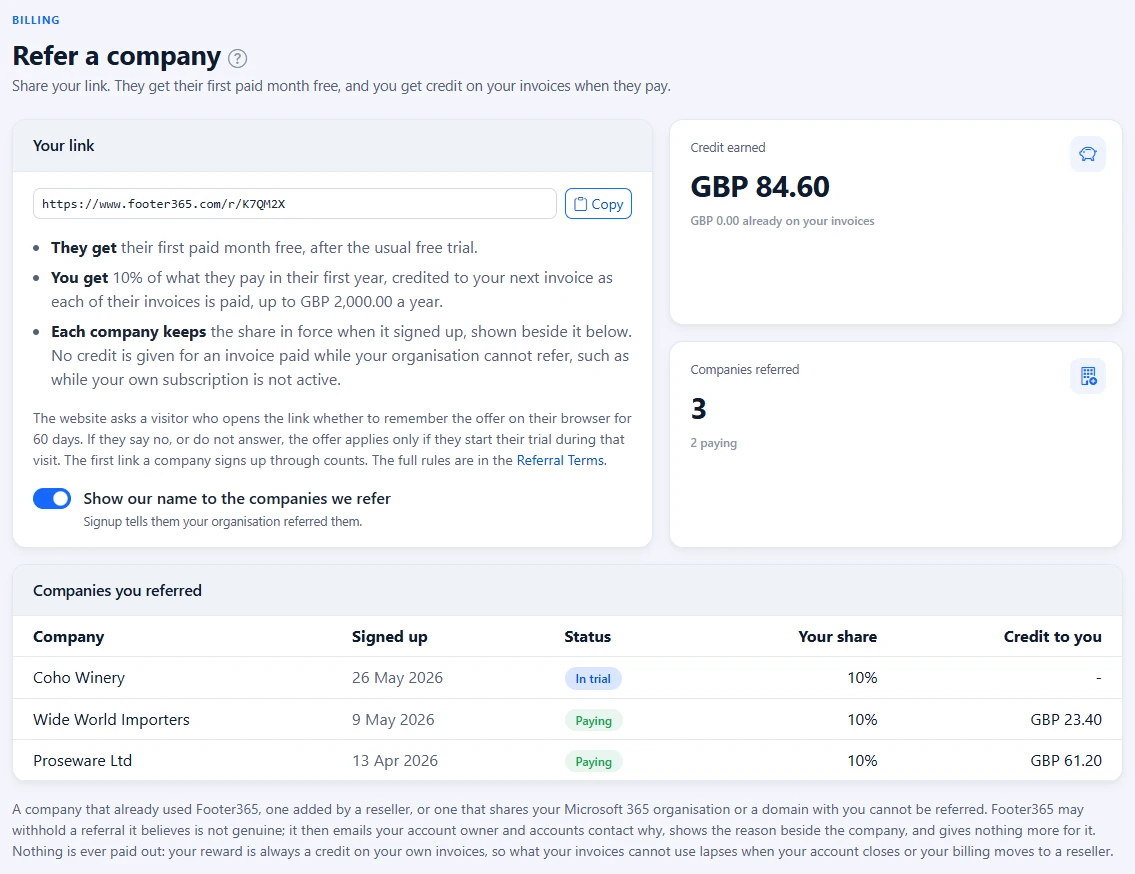Click the 2 paying caption
The width and height of the screenshot is (1135, 874).
[714, 443]
